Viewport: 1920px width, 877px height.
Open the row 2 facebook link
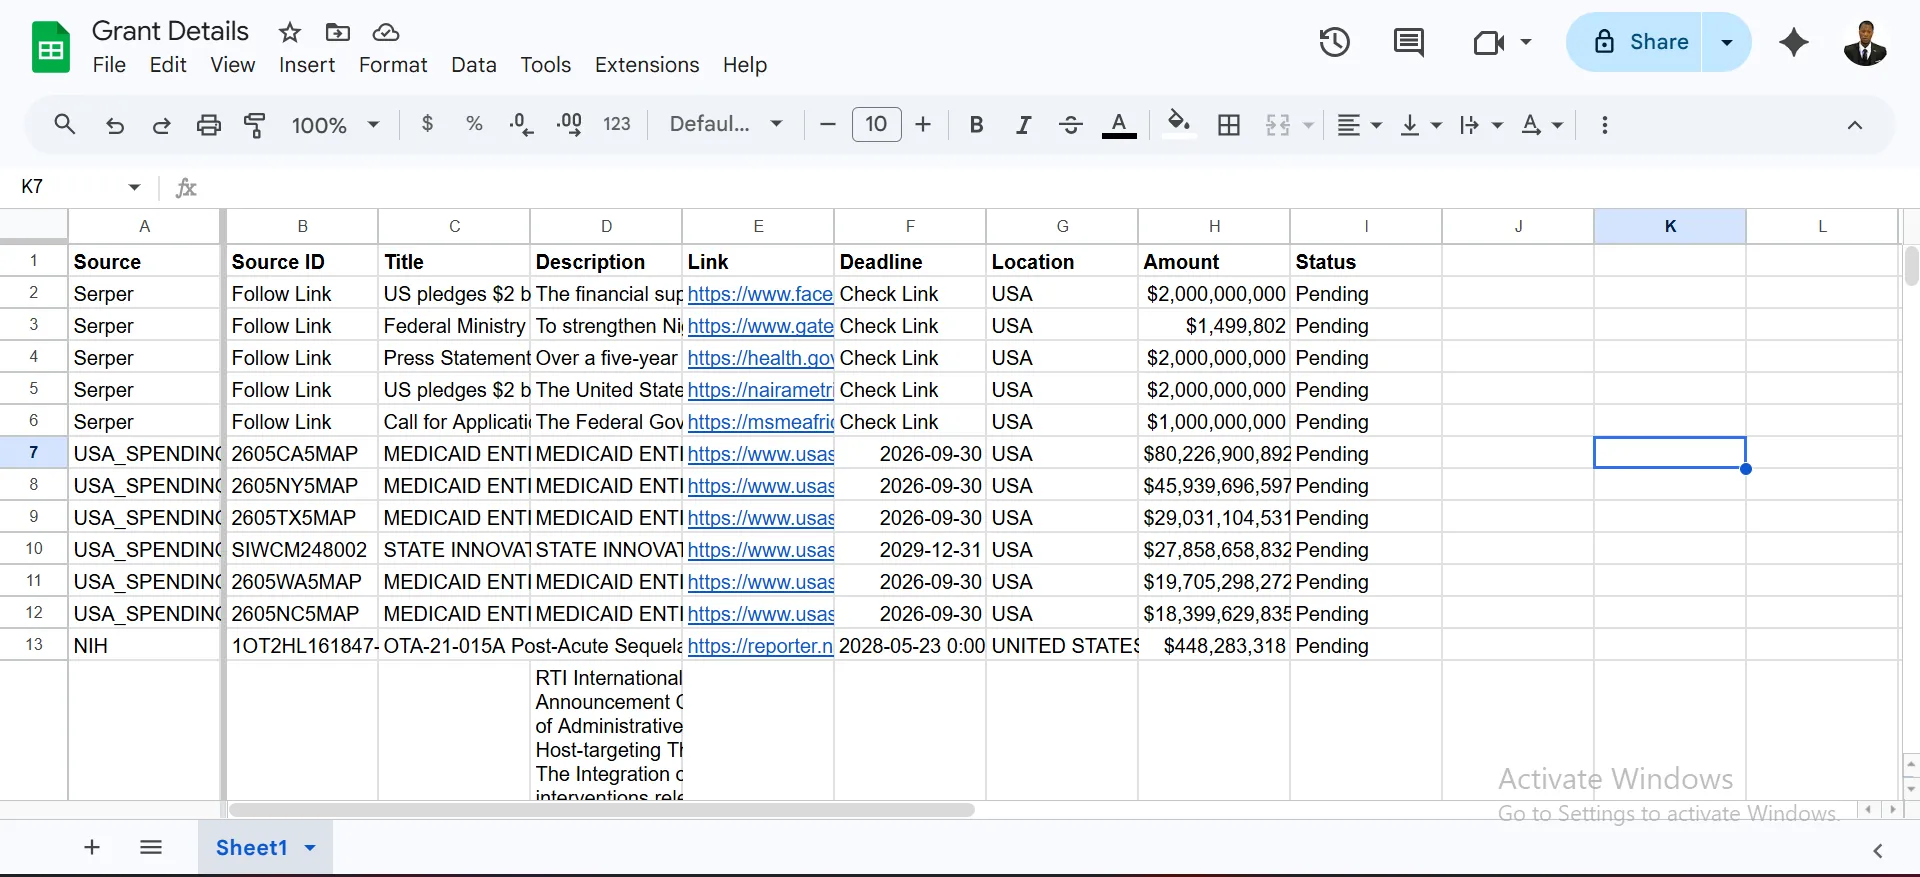tap(760, 294)
